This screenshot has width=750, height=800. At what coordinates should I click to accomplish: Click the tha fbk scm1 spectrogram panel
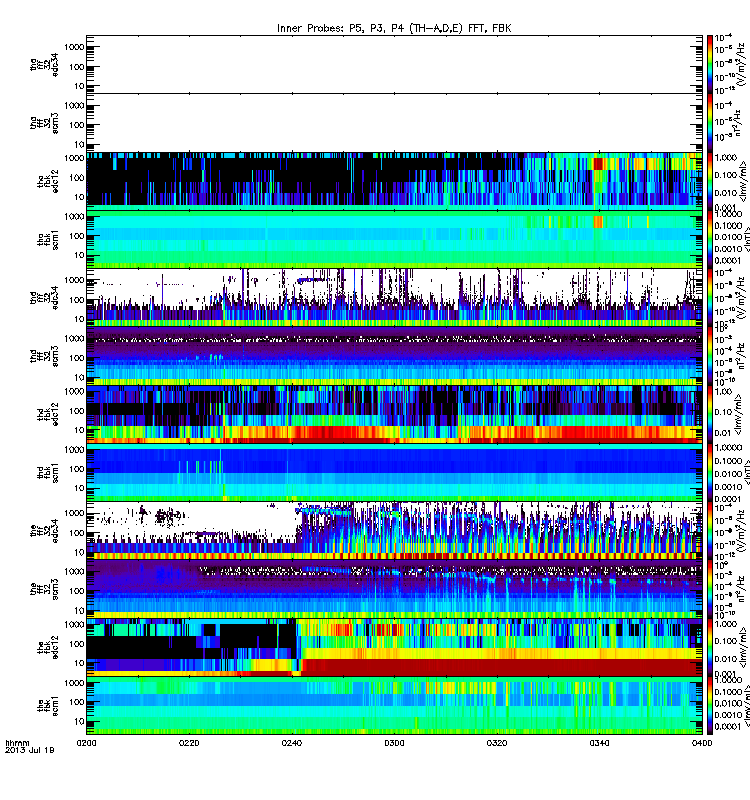[394, 239]
